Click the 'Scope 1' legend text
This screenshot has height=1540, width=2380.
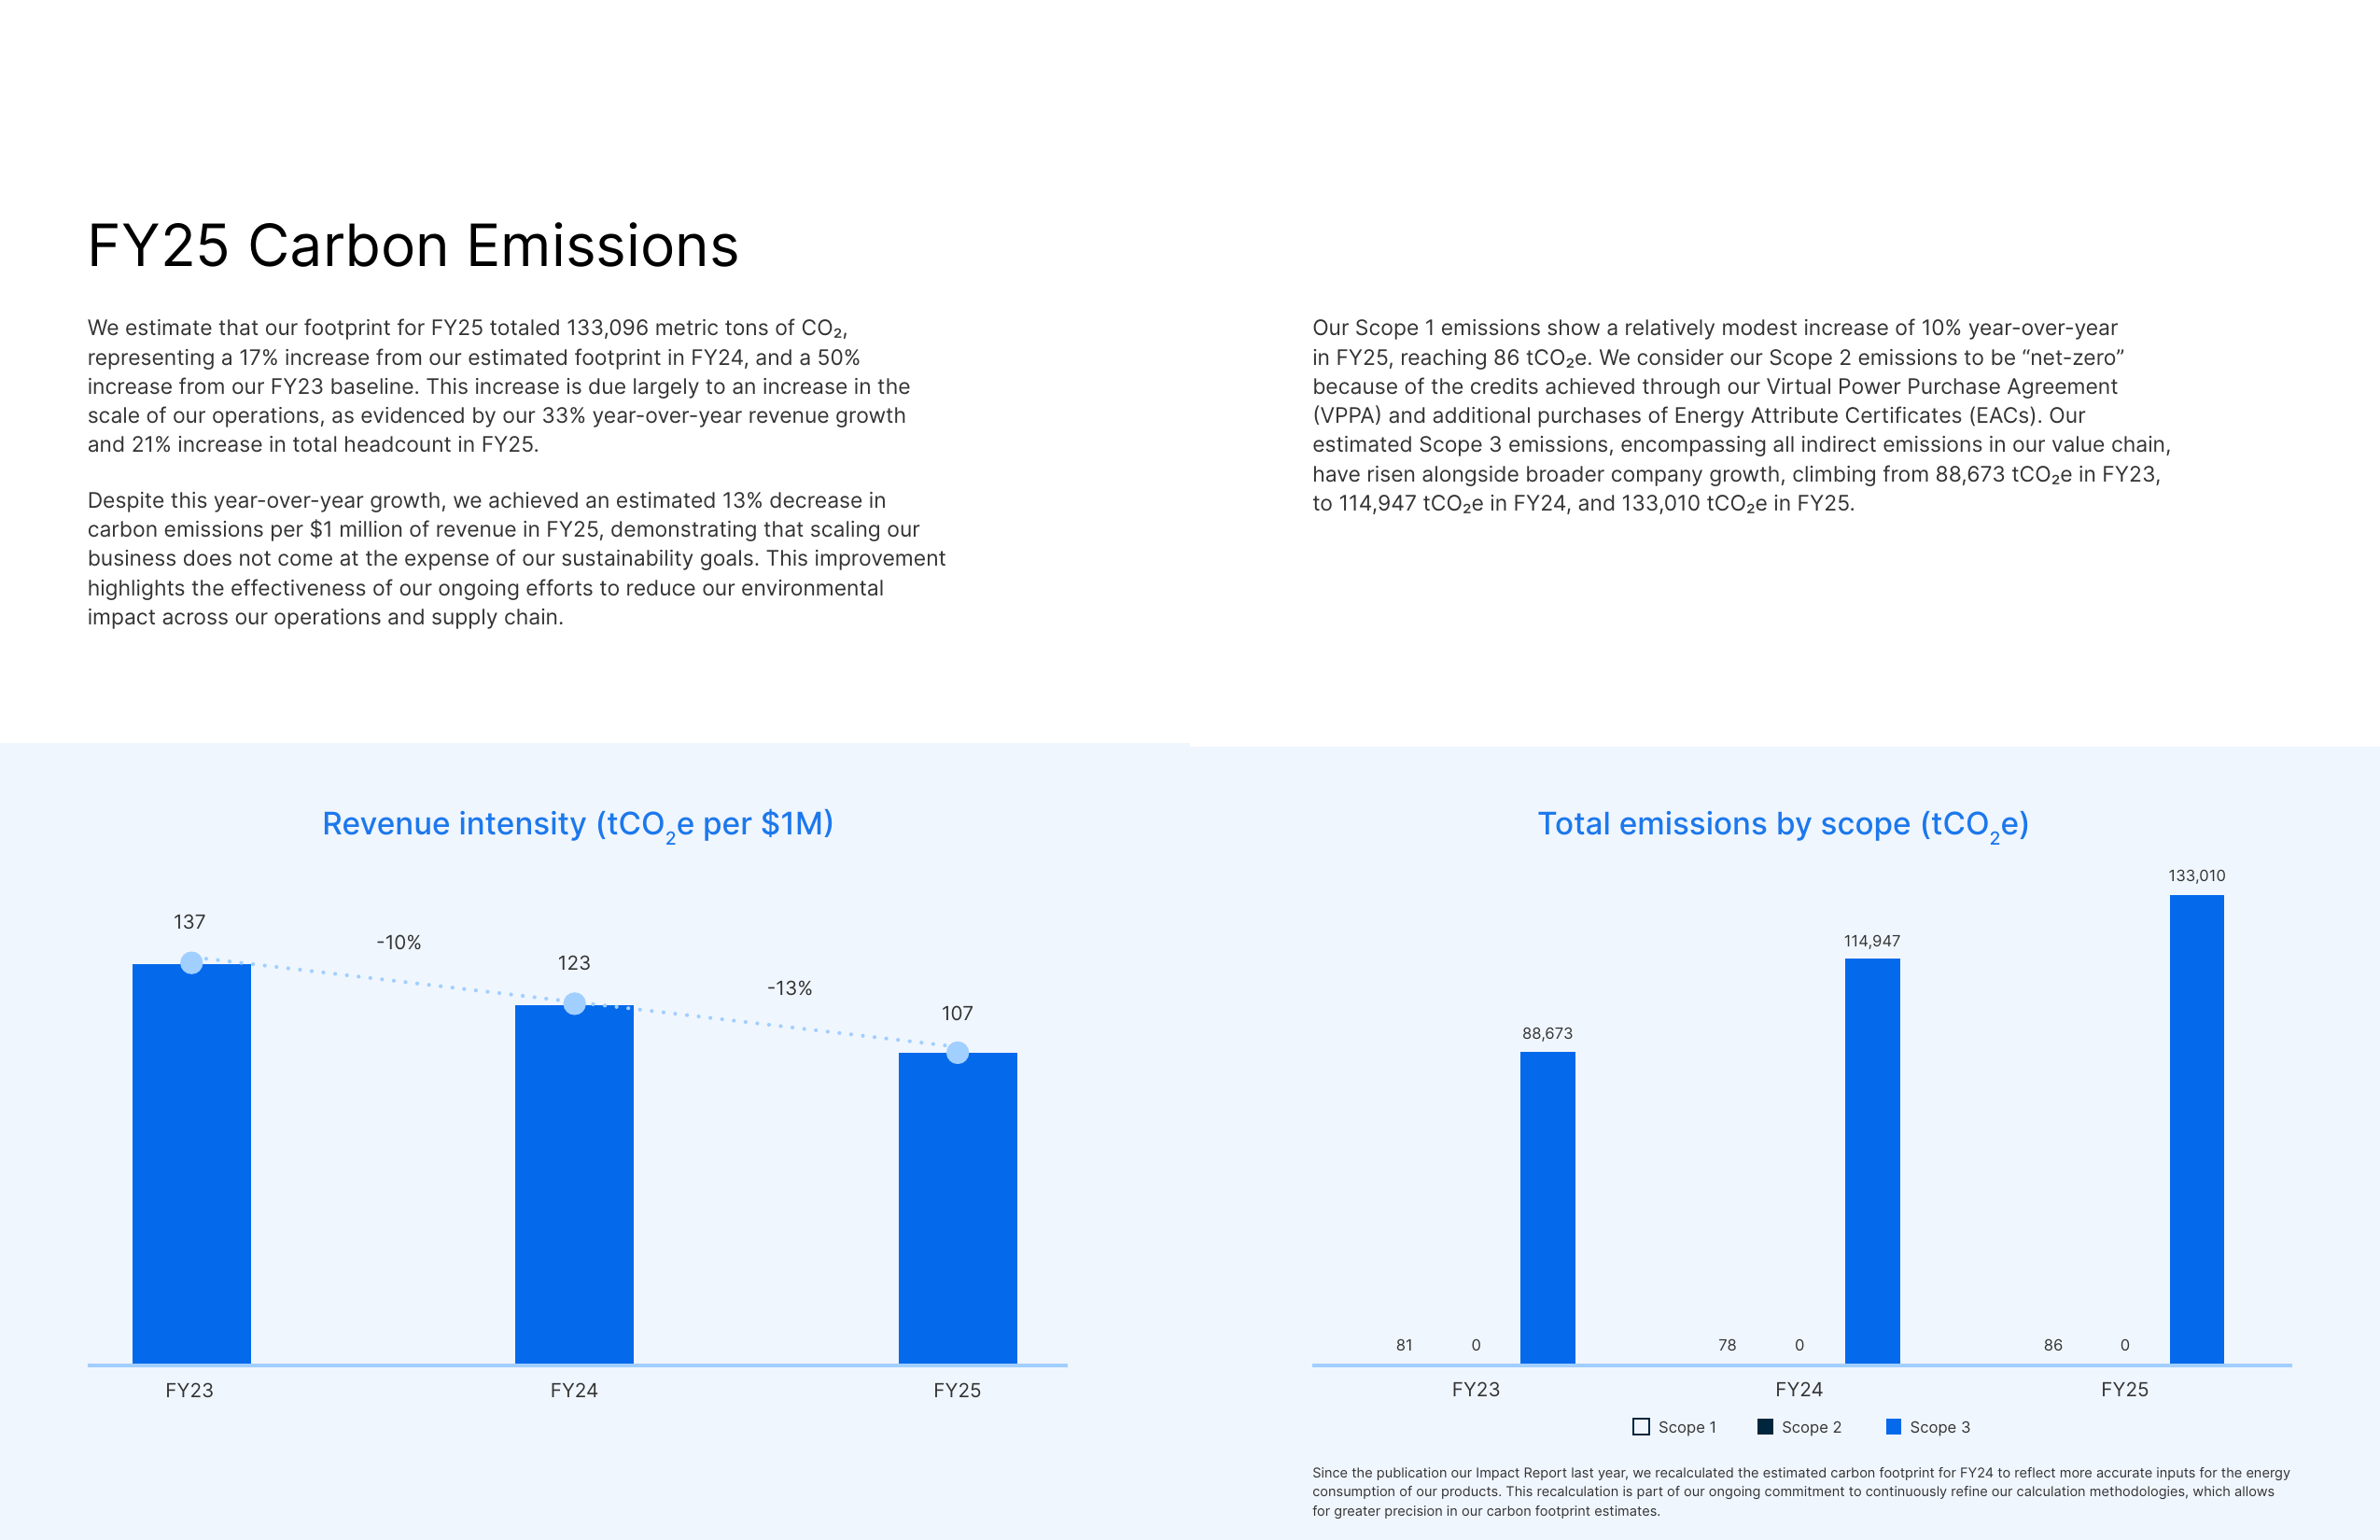click(x=1687, y=1427)
